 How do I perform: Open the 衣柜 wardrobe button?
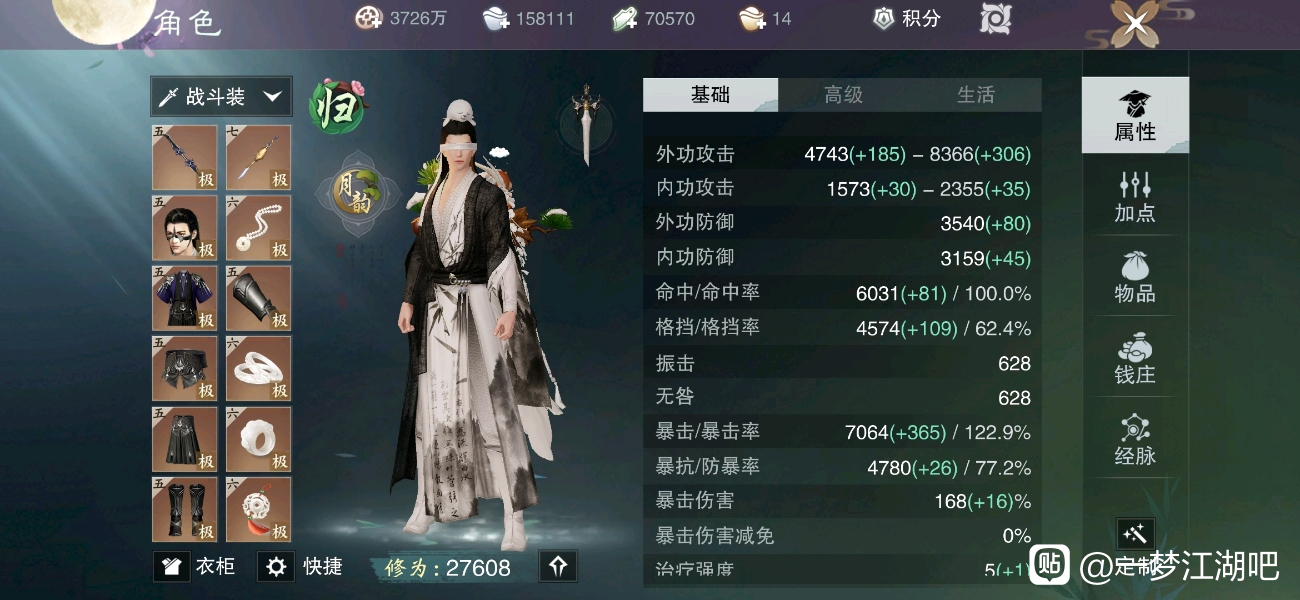[196, 567]
